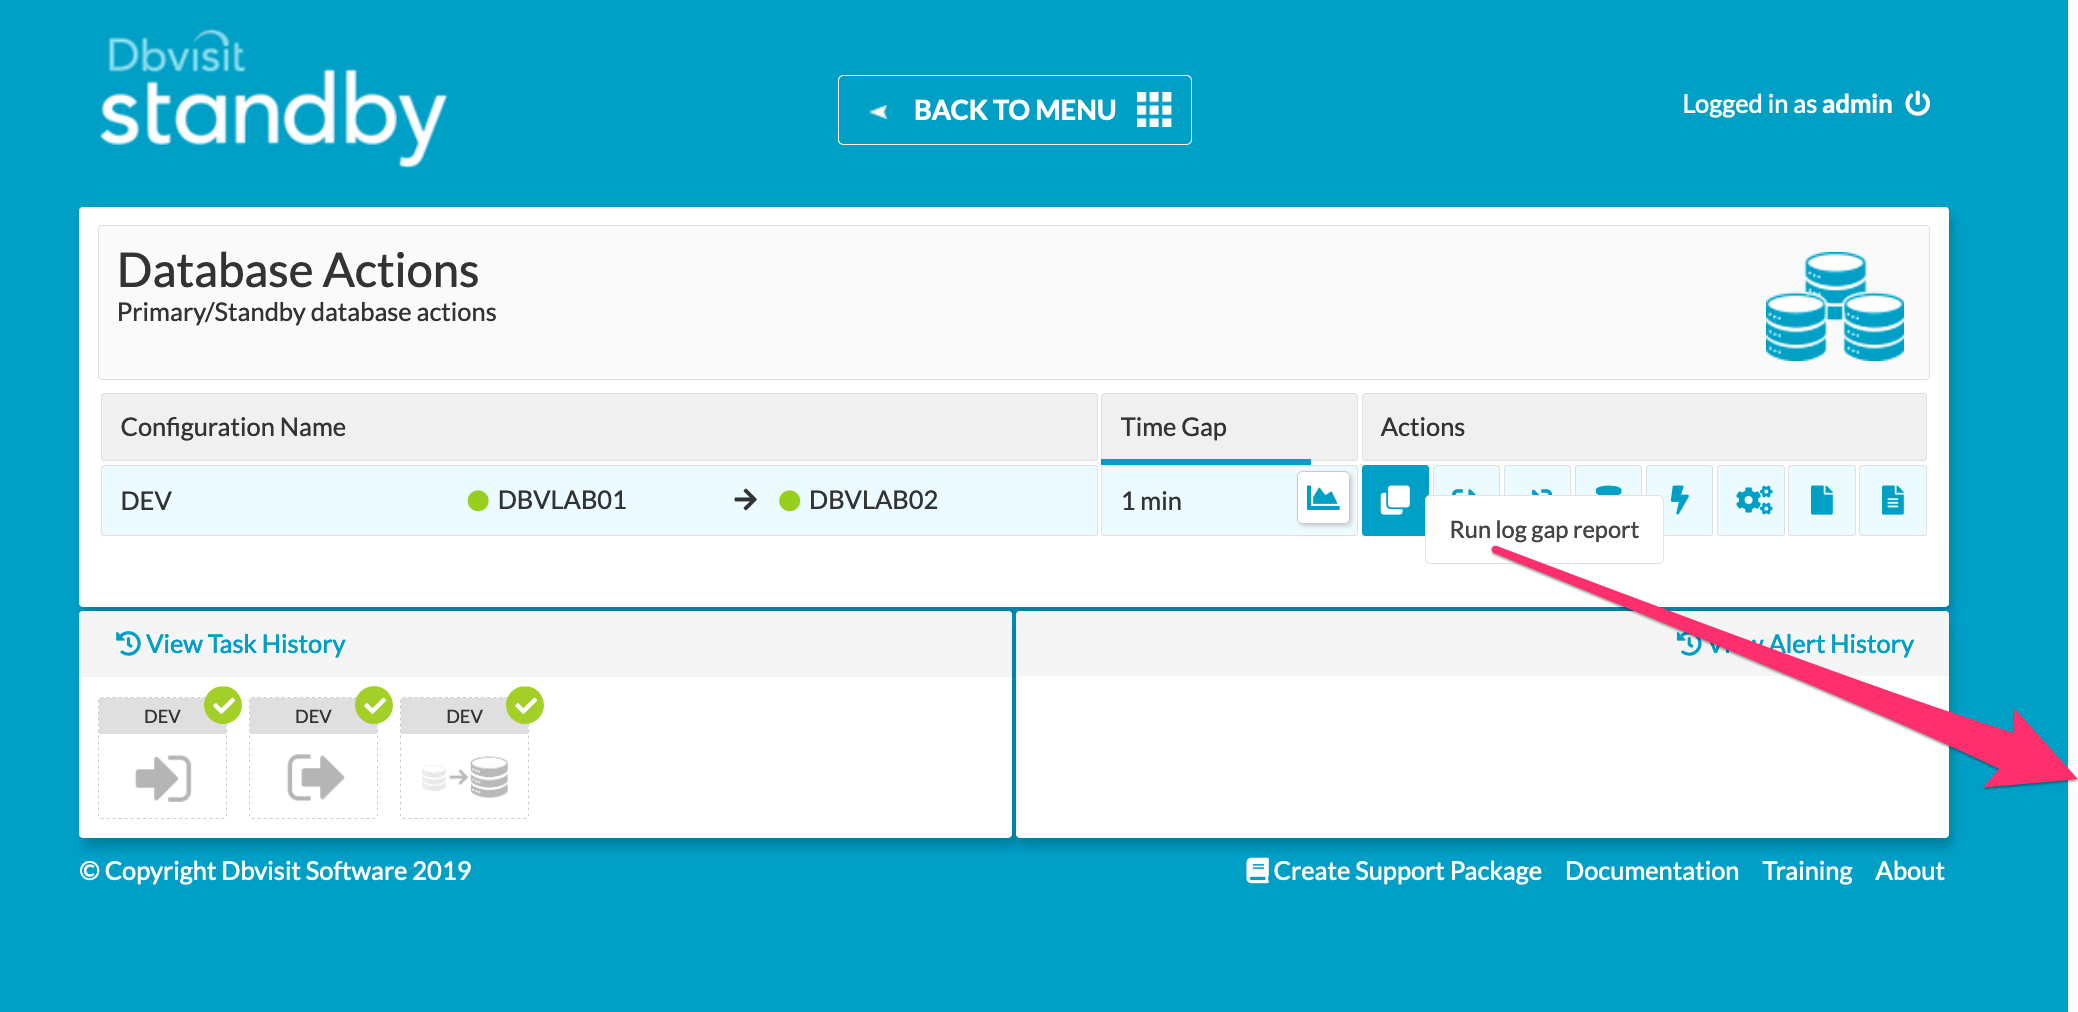This screenshot has height=1012, width=2078.
Task: Click the Run log gap report icon
Action: pos(1395,500)
